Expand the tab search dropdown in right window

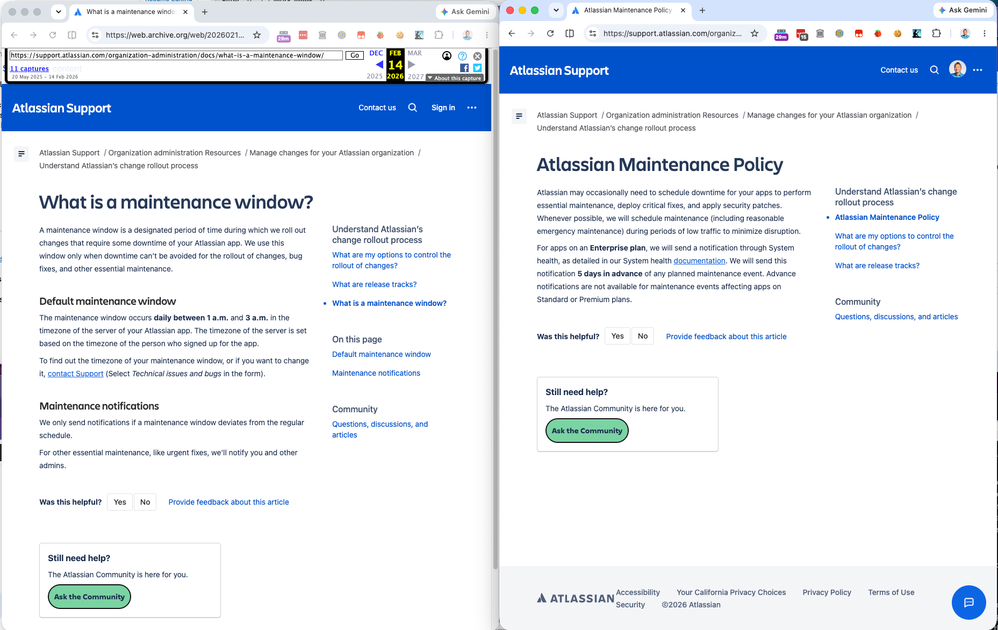[556, 10]
